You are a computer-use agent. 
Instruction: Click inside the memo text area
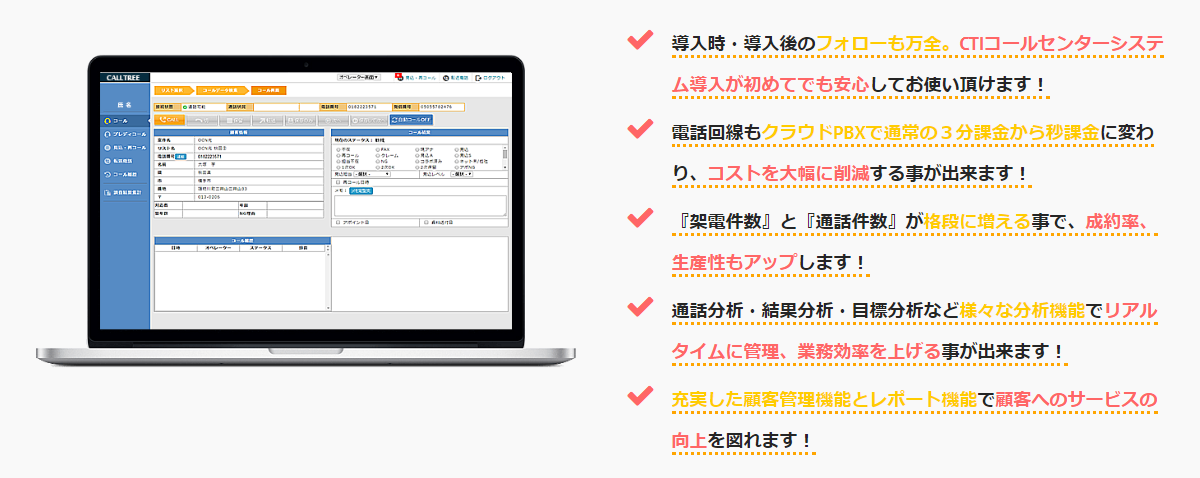point(420,205)
